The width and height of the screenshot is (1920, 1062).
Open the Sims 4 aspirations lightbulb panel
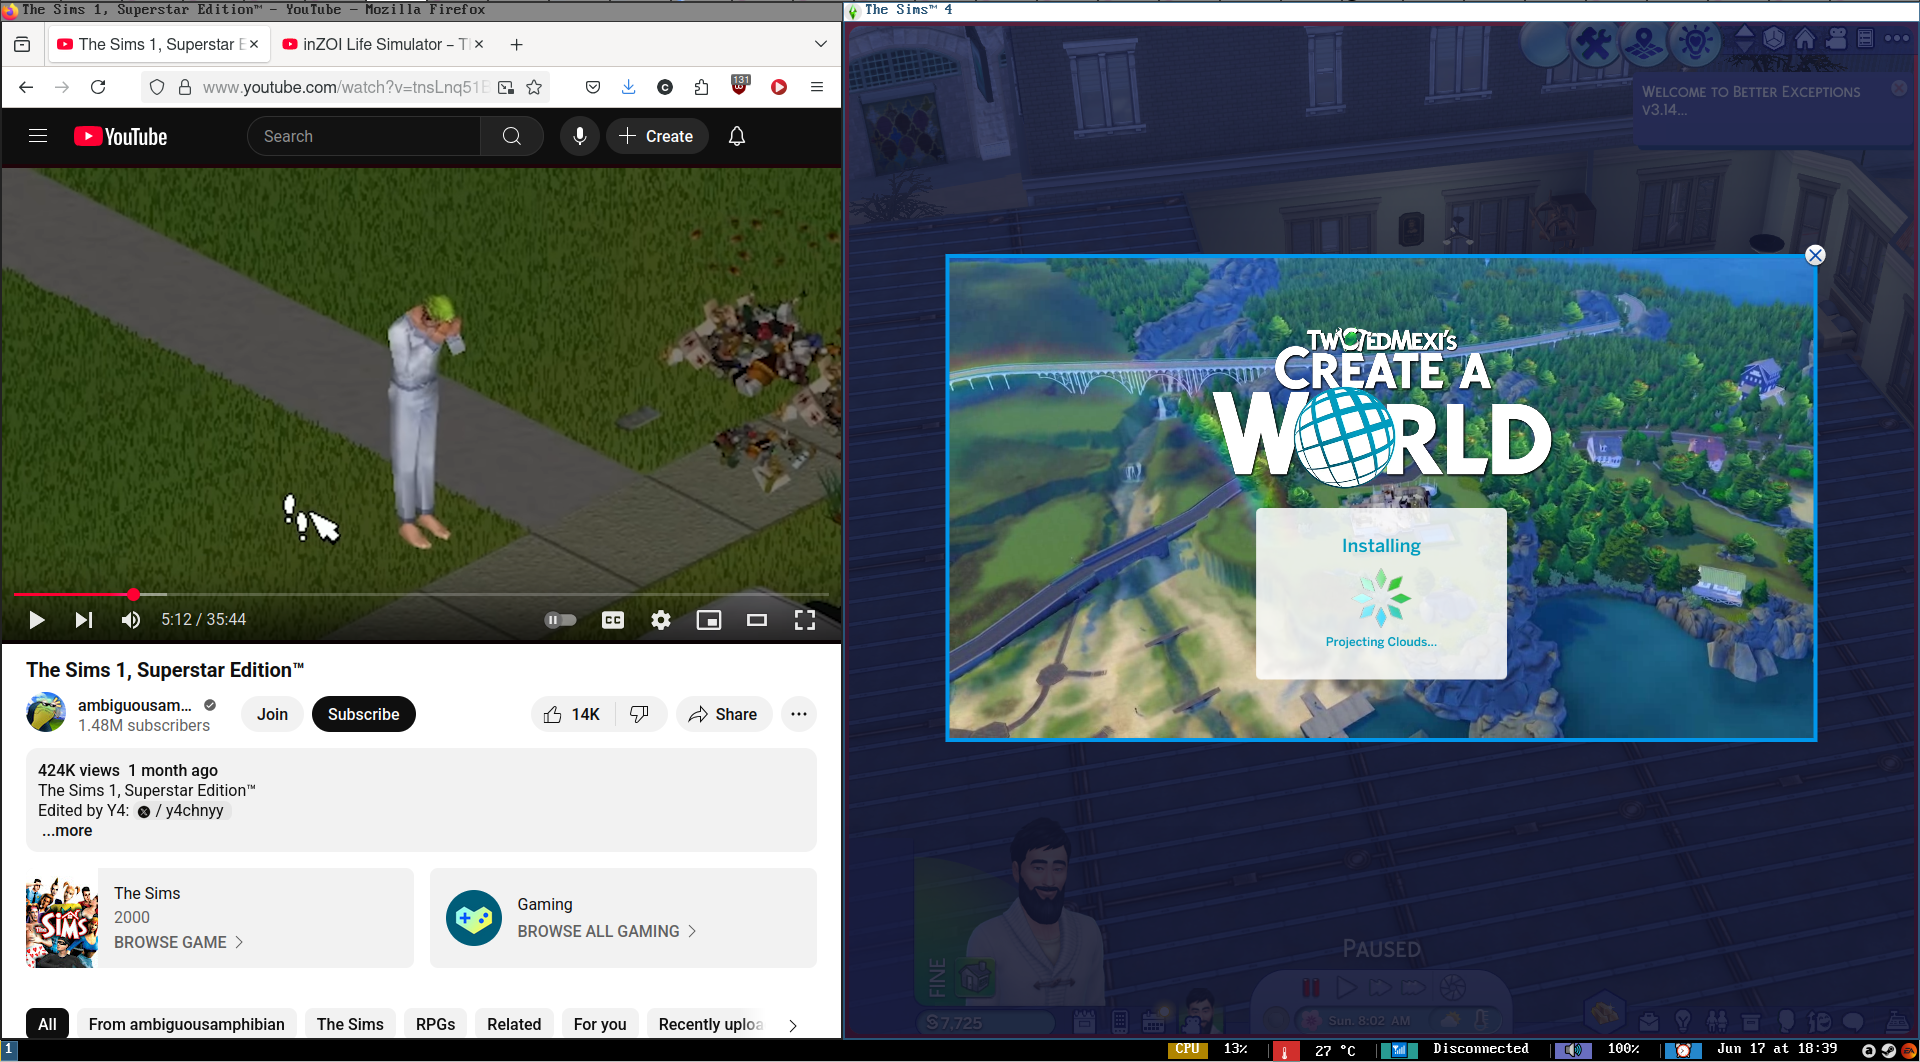point(1683,1022)
